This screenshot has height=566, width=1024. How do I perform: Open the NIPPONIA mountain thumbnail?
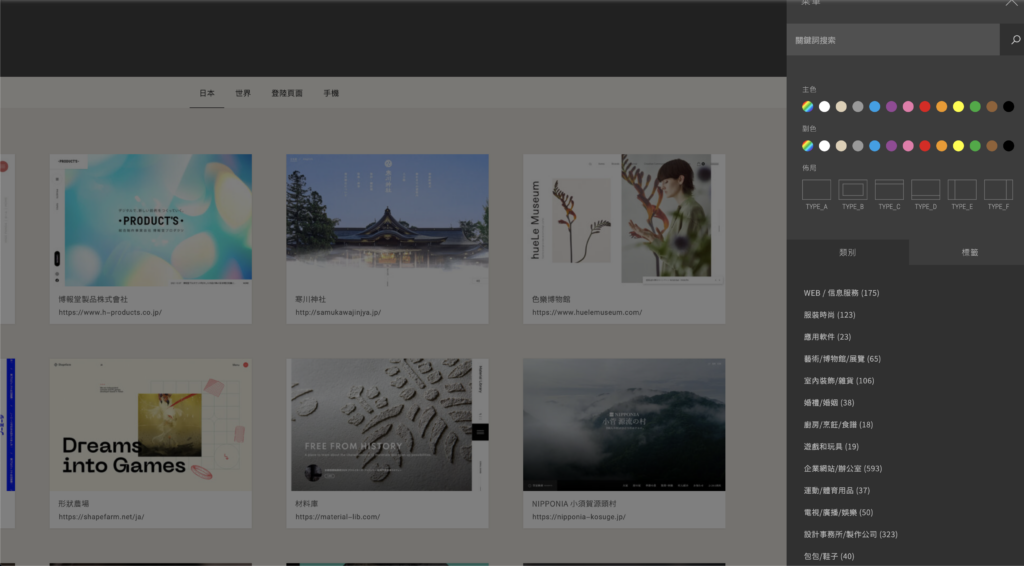tap(624, 424)
